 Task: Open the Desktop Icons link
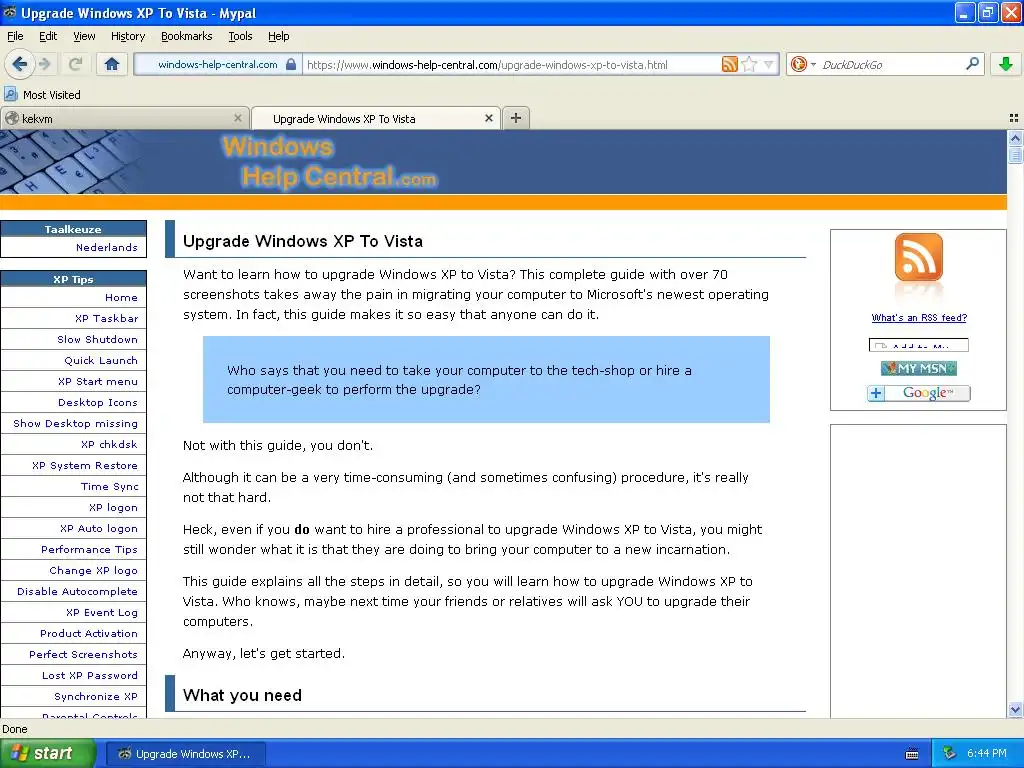[x=98, y=402]
